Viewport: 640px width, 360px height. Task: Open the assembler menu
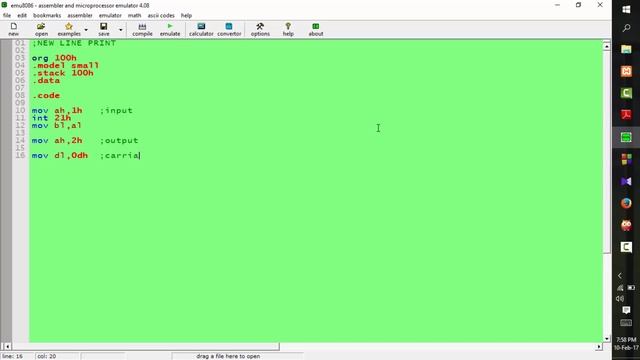80,16
